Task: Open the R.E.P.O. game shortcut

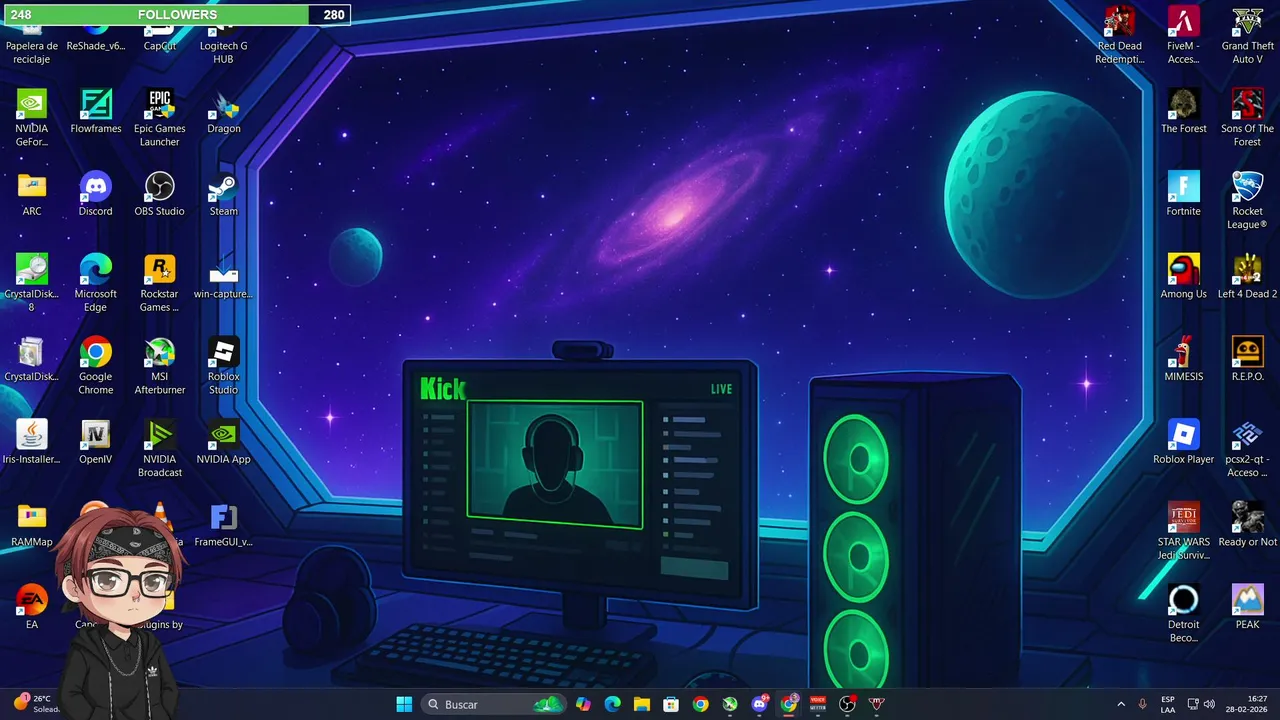Action: [x=1248, y=360]
